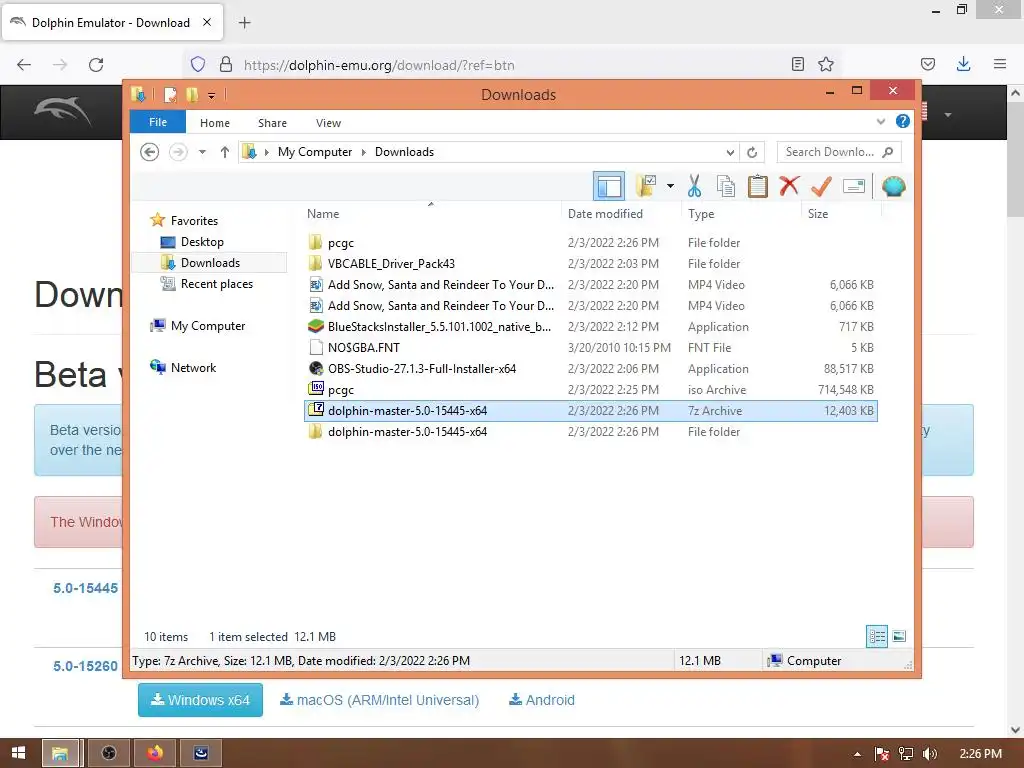This screenshot has height=768, width=1024.
Task: Go up one level with the Up arrow
Action: 225,152
